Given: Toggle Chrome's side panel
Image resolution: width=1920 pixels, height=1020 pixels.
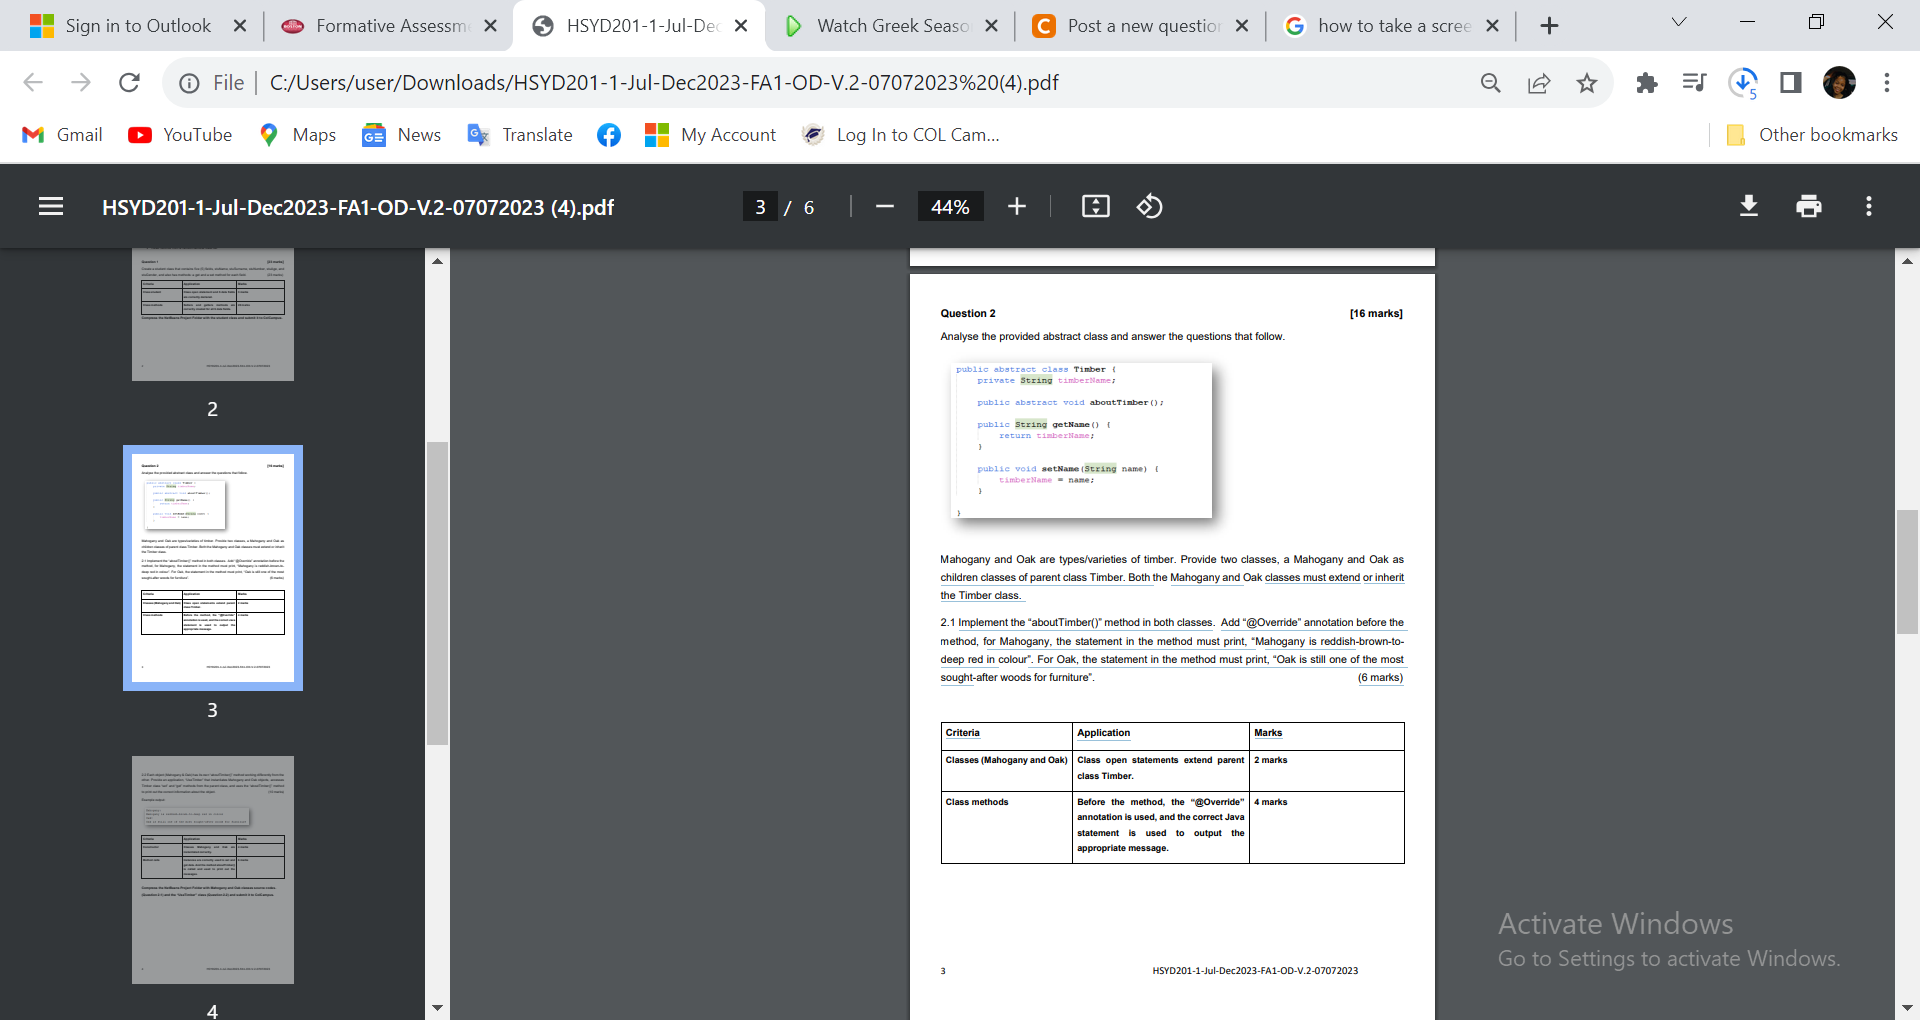Looking at the screenshot, I should click(x=1790, y=83).
